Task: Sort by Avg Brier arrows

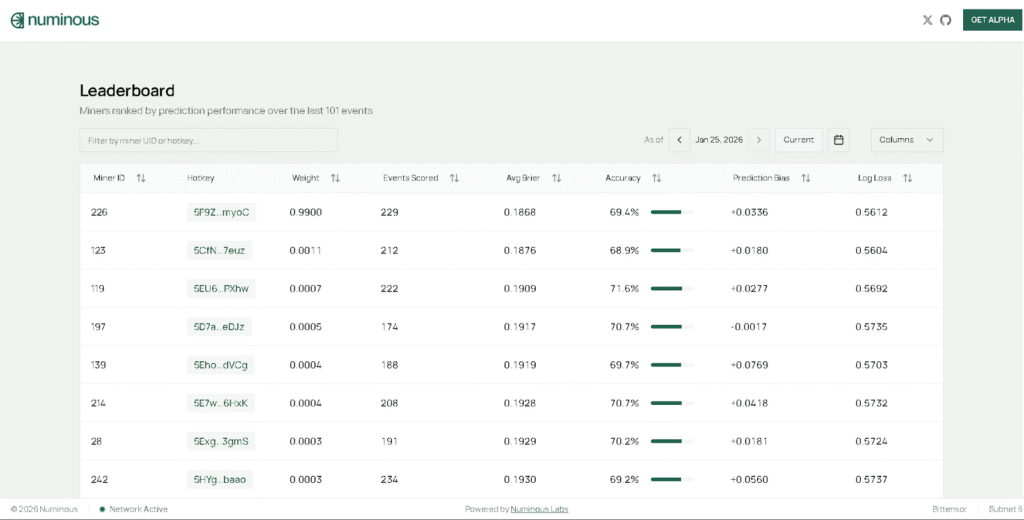Action: [x=556, y=178]
